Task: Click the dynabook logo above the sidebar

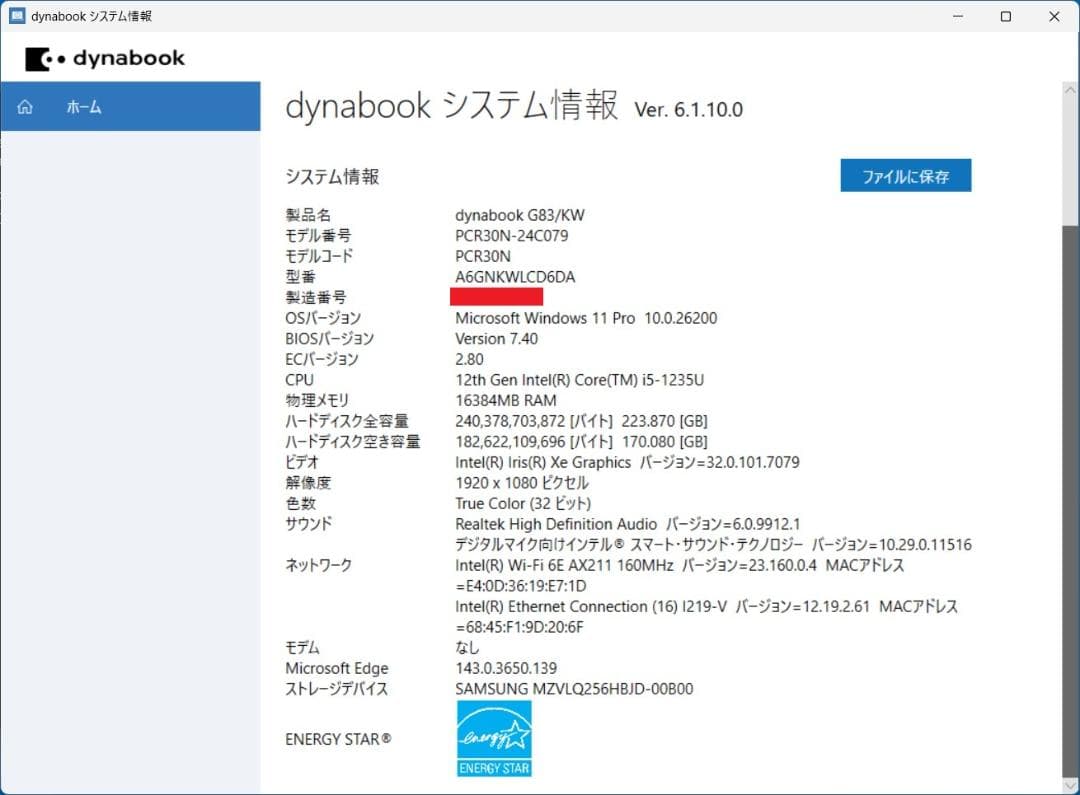Action: tap(104, 59)
